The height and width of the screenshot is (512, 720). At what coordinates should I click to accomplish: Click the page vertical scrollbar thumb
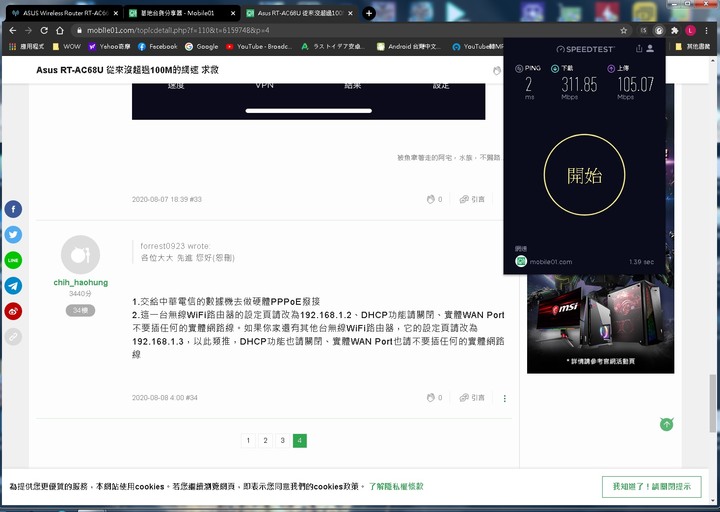pyautogui.click(x=712, y=403)
